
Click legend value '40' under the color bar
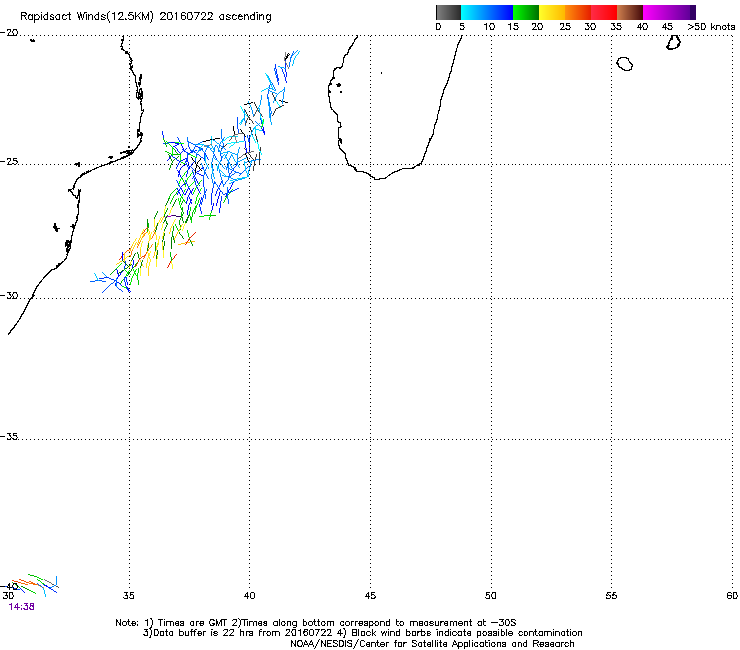642,27
